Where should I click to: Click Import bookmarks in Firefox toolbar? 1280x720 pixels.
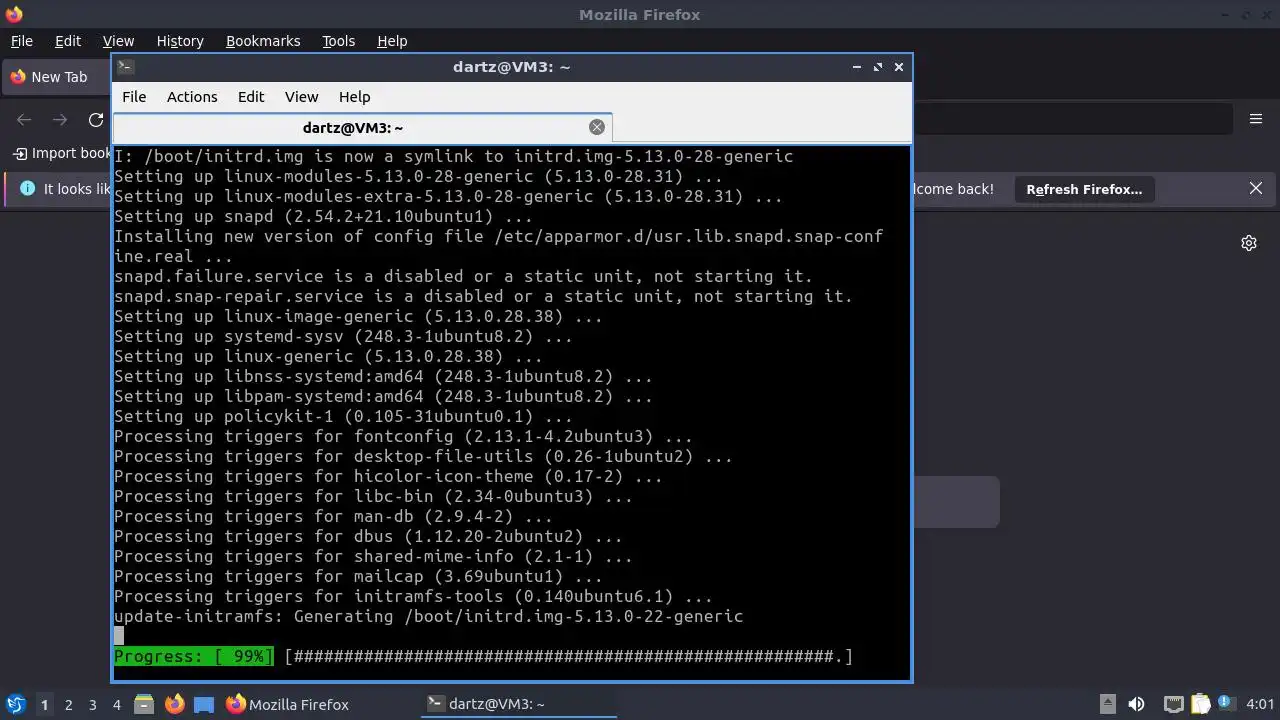click(62, 153)
